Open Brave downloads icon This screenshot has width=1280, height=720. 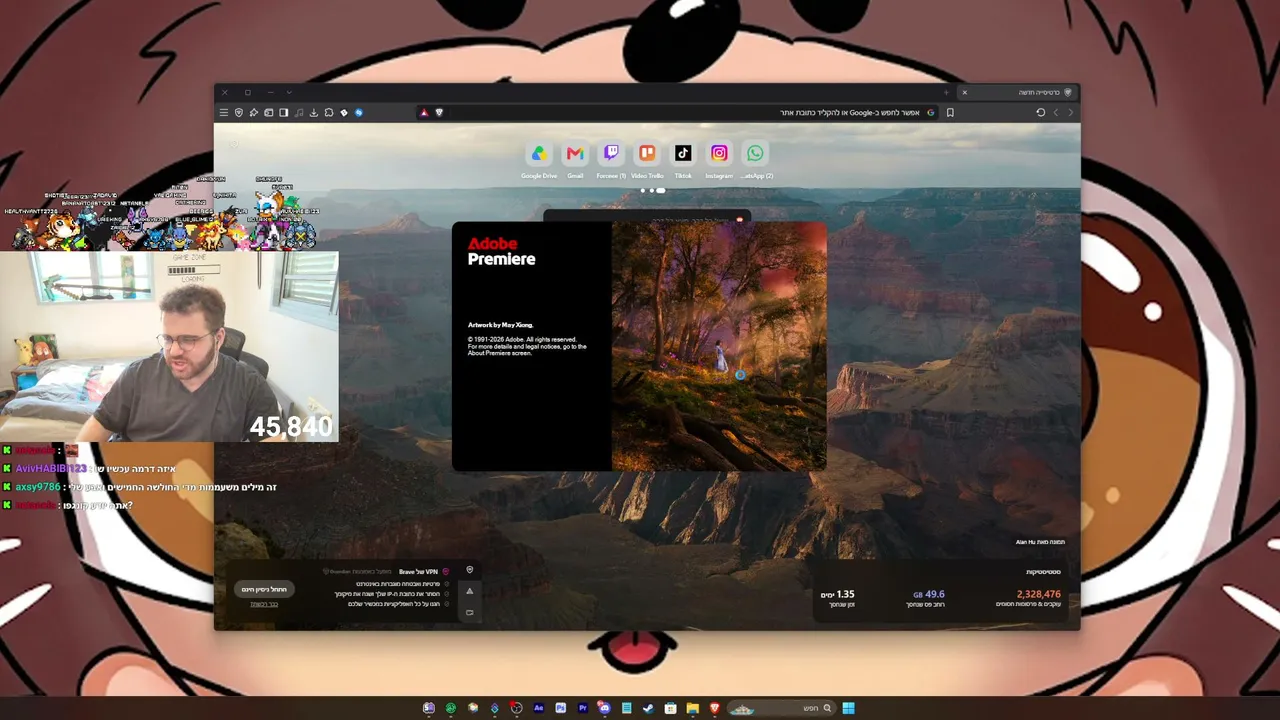pyautogui.click(x=314, y=113)
